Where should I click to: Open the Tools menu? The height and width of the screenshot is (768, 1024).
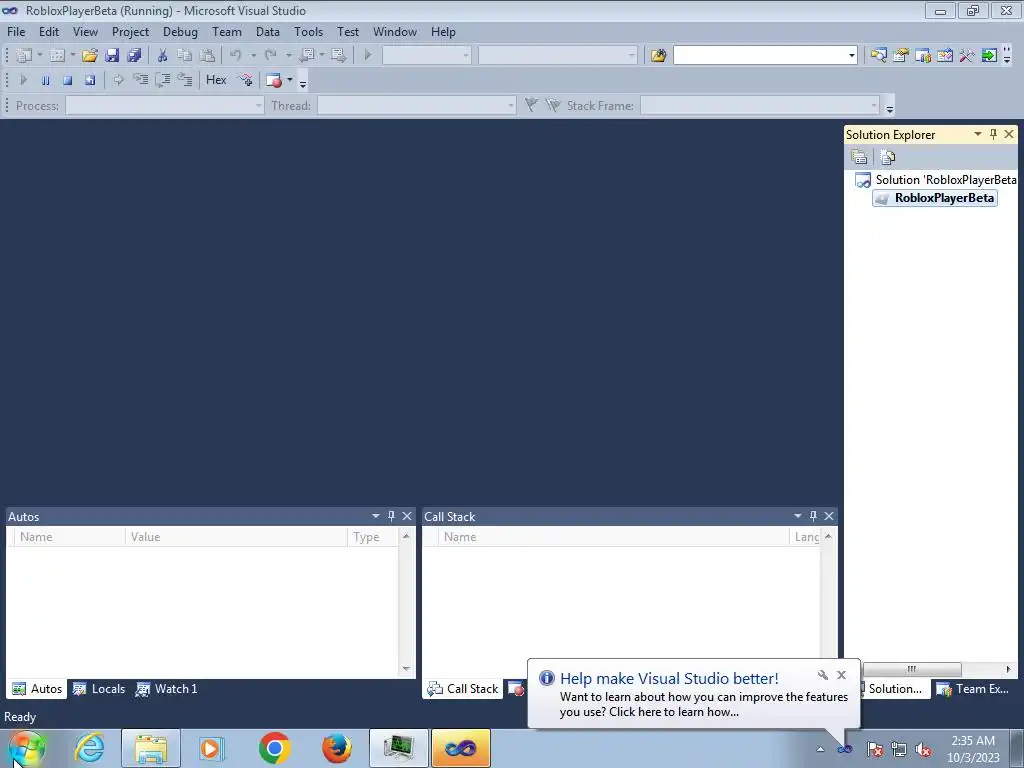click(x=308, y=31)
